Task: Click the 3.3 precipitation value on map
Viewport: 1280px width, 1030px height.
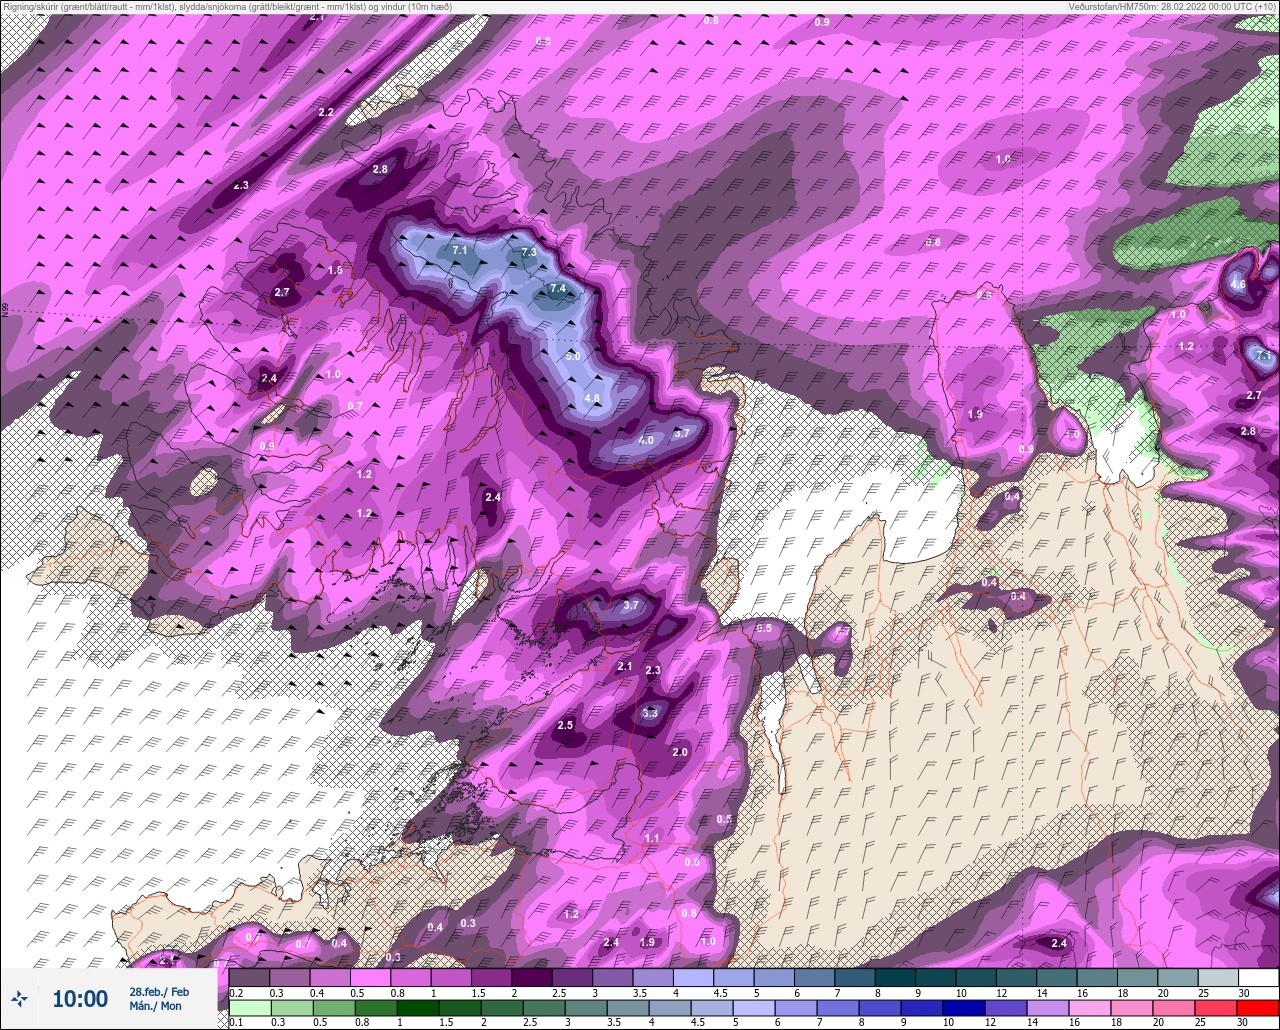Action: tap(650, 713)
